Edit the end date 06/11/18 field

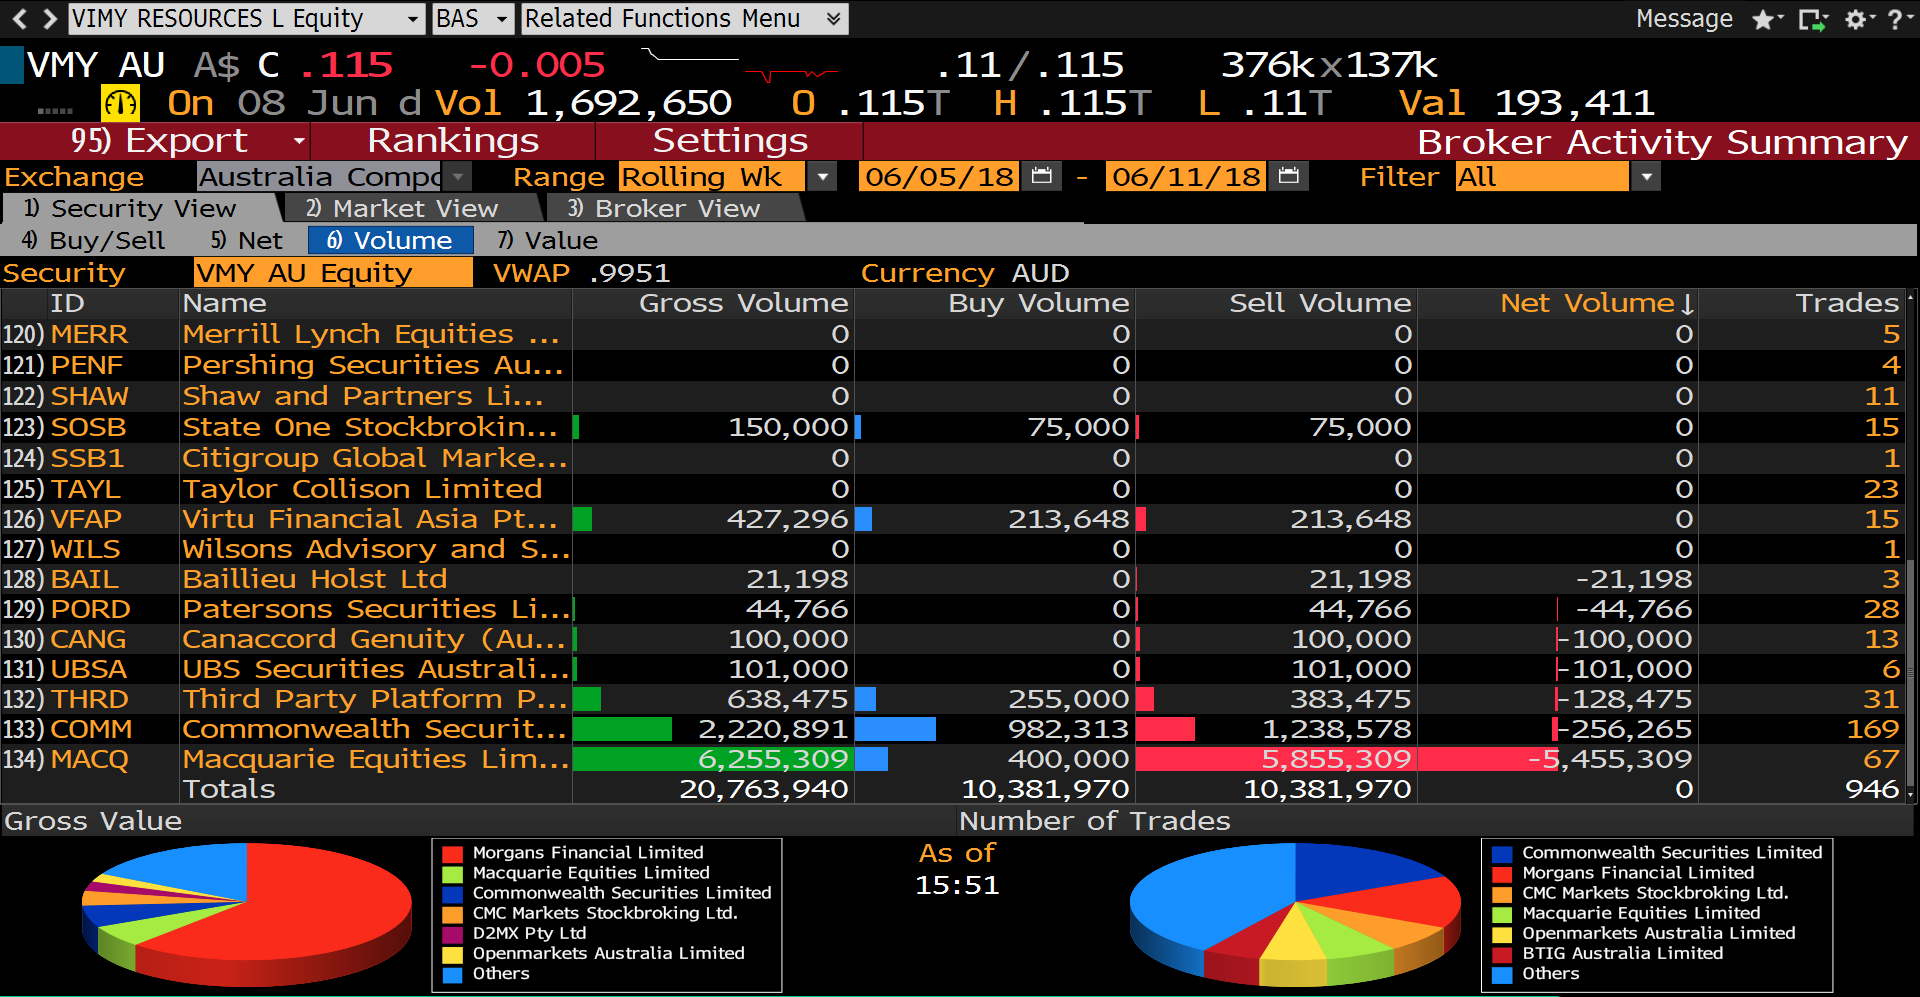1186,176
